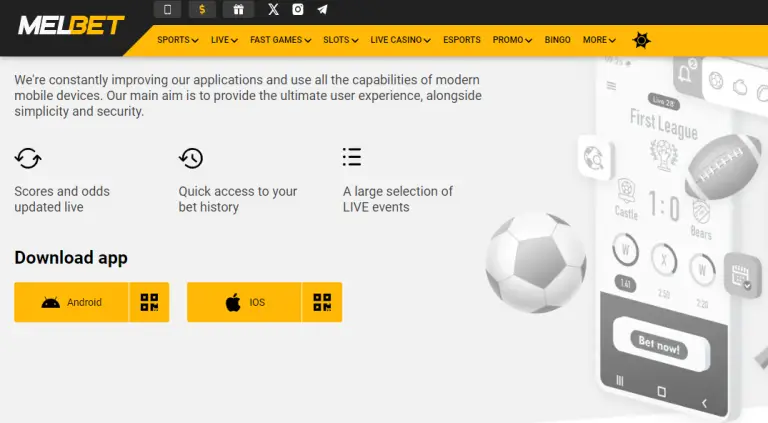Expand the SPORTS dropdown menu
The image size is (768, 423).
coord(178,41)
